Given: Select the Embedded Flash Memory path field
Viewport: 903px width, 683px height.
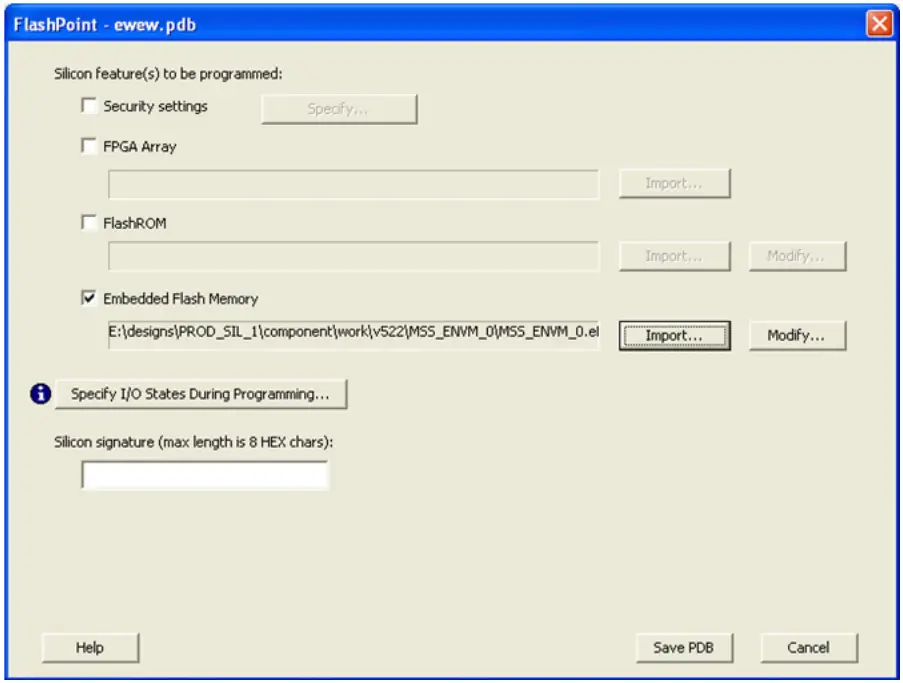Looking at the screenshot, I should point(352,332).
